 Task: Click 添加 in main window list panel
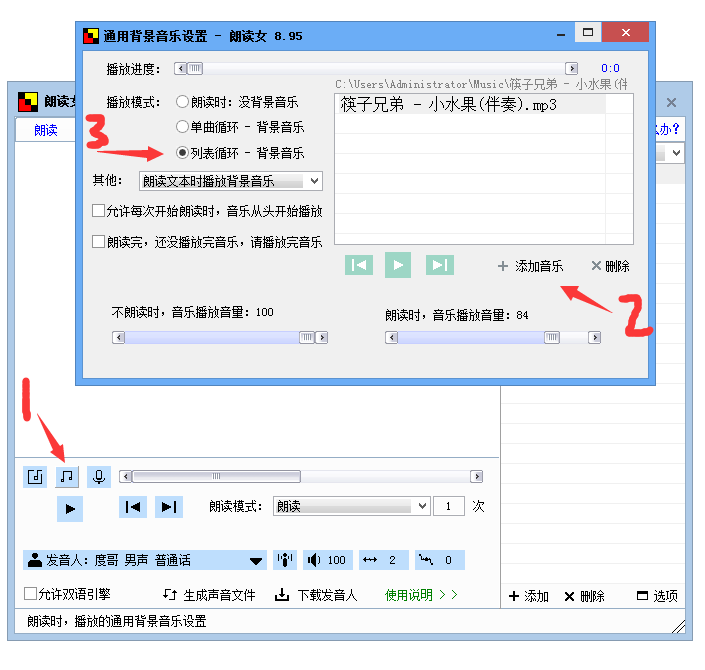click(529, 596)
